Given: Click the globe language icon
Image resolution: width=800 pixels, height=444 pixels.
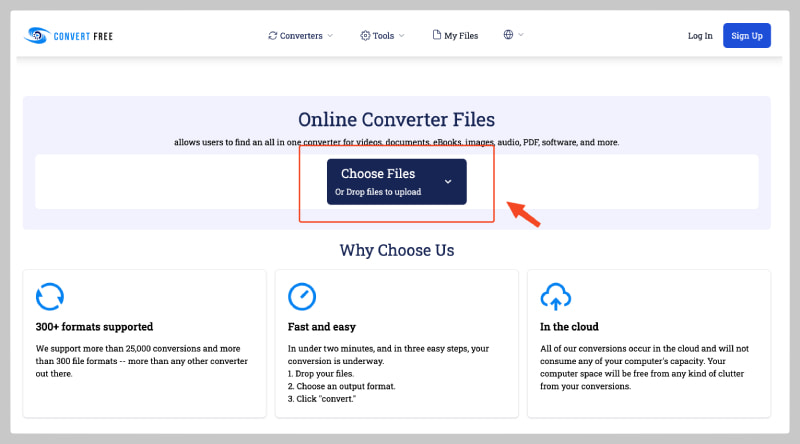Looking at the screenshot, I should [508, 35].
